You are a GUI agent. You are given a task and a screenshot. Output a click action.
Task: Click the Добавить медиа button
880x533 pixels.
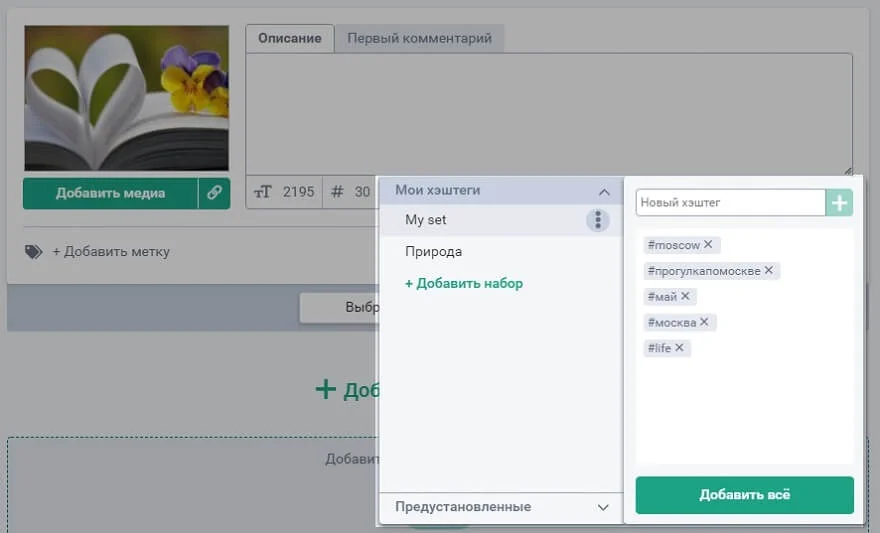[110, 193]
